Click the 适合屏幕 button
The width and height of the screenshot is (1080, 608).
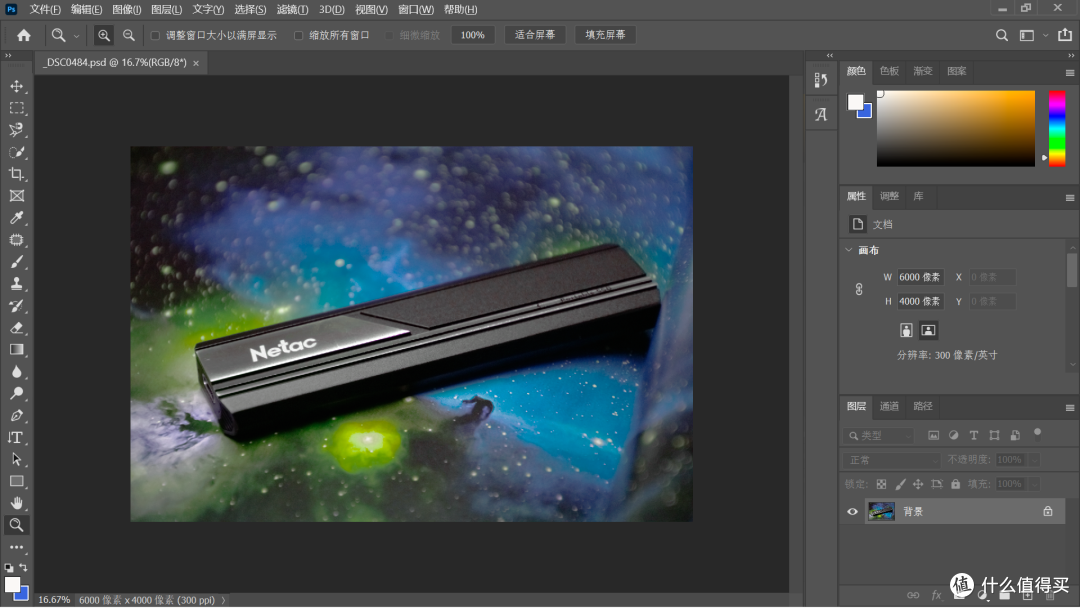[x=534, y=35]
